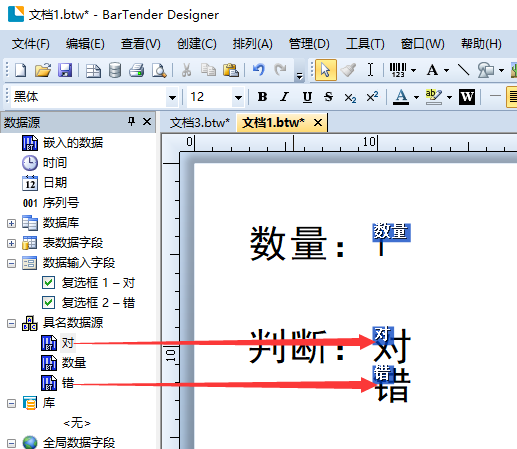The image size is (517, 449).
Task: Open the 创建(C) menu
Action: coord(197,44)
